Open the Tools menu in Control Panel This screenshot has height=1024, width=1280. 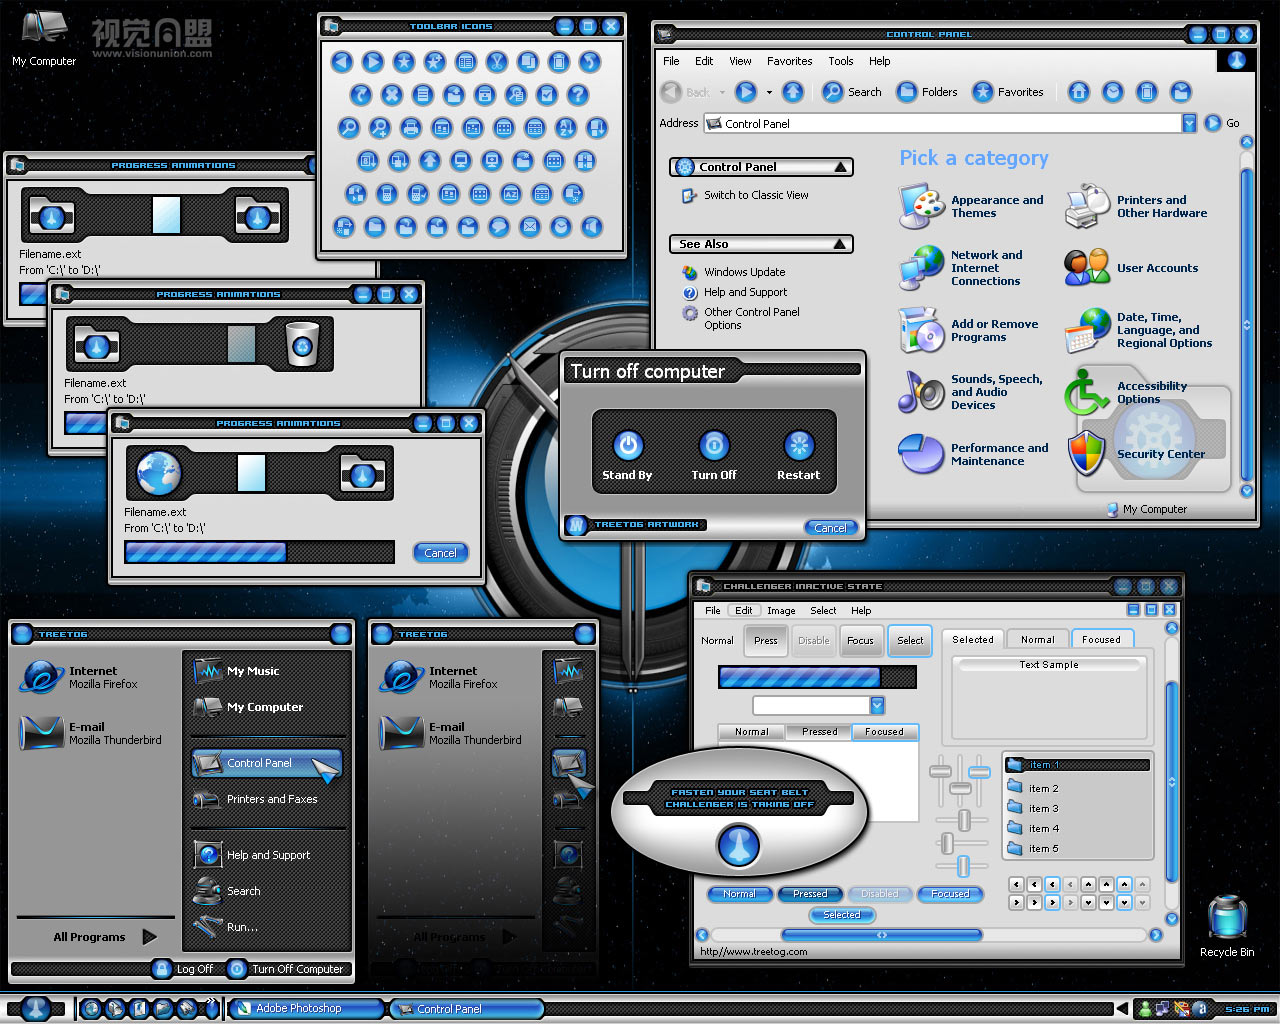click(x=840, y=61)
